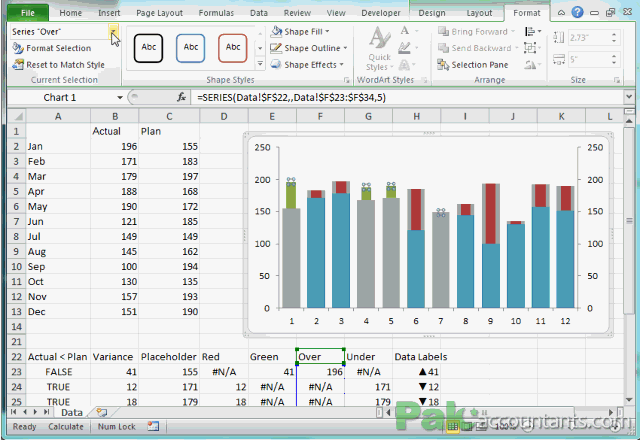Open the Shape Styles dialog launcher
This screenshot has height=440, width=640.
[347, 80]
